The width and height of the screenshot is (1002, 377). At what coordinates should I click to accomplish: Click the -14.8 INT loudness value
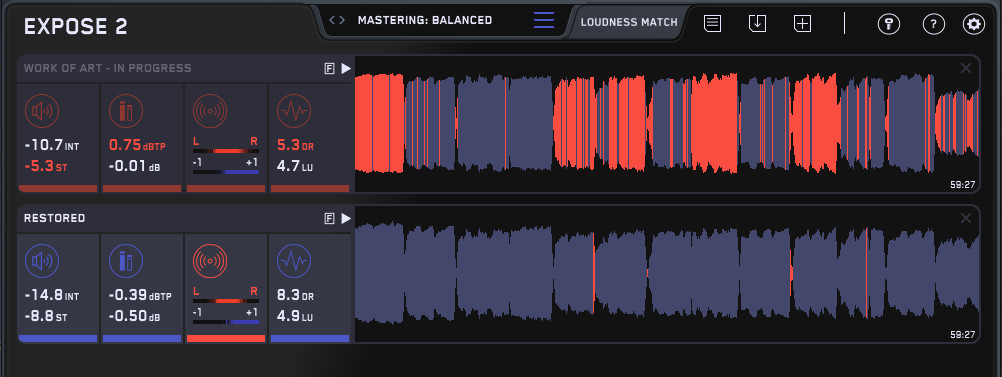point(52,296)
